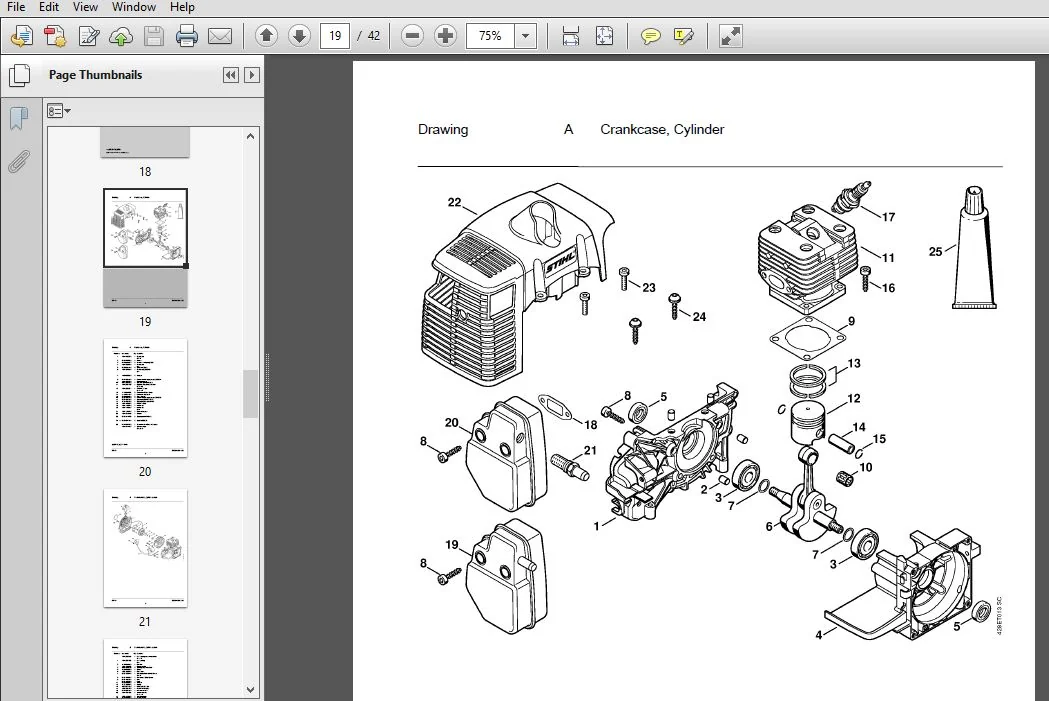Select the page 19 thumbnail
Viewport: 1049px width, 701px height.
(145, 248)
